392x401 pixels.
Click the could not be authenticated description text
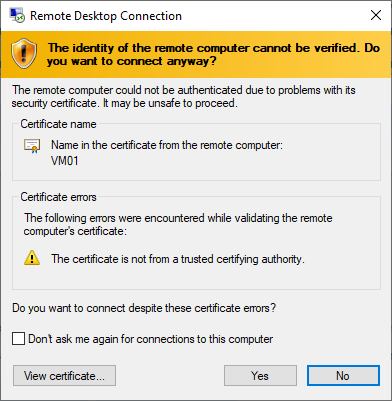(184, 97)
